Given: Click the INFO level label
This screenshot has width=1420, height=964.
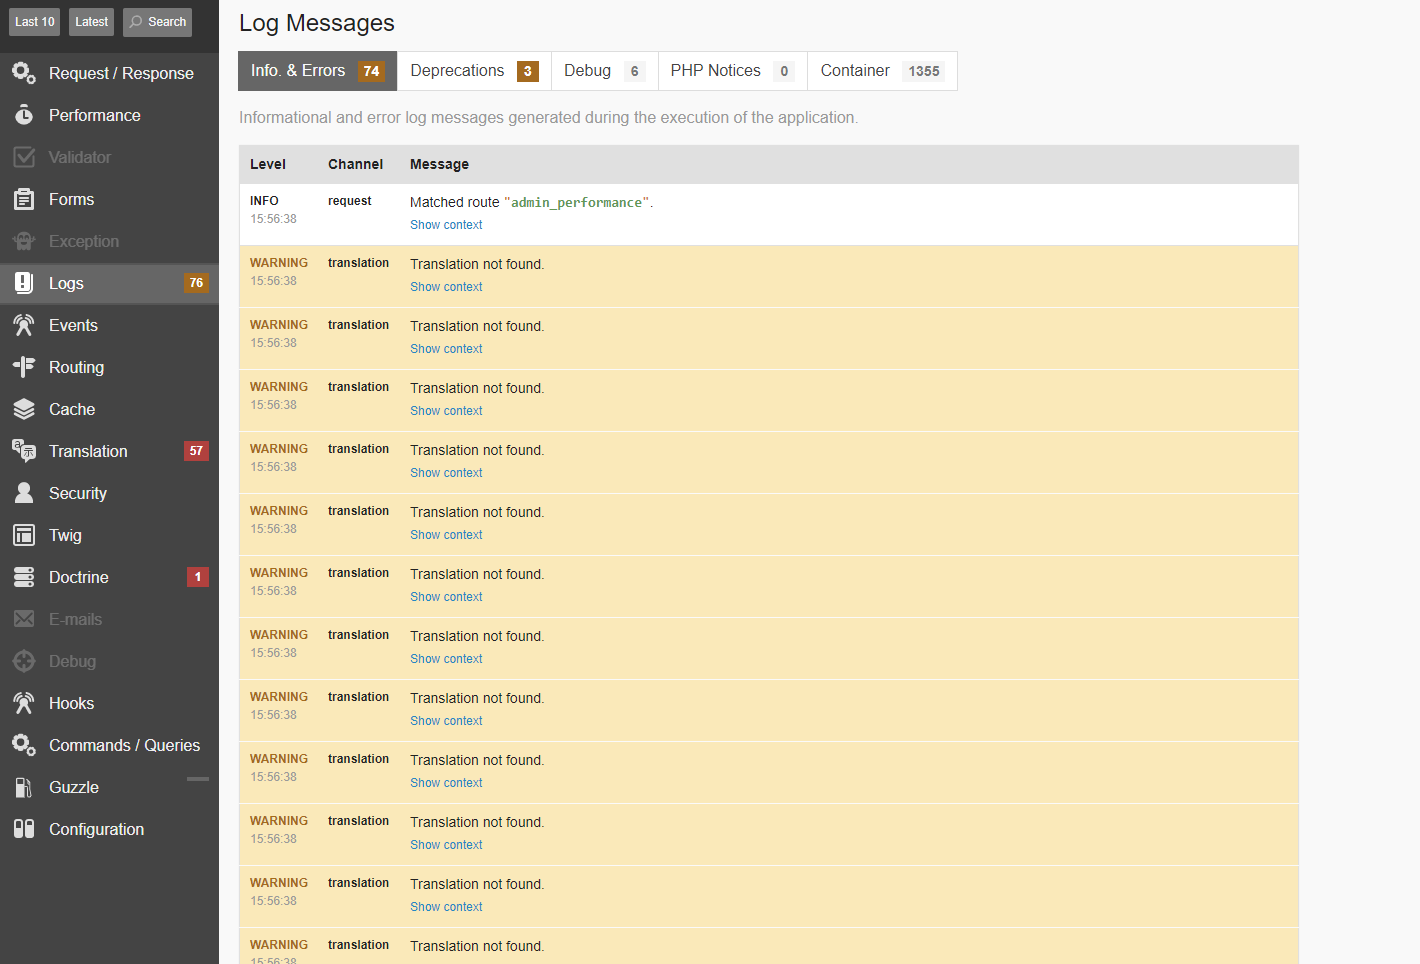Looking at the screenshot, I should point(264,201).
